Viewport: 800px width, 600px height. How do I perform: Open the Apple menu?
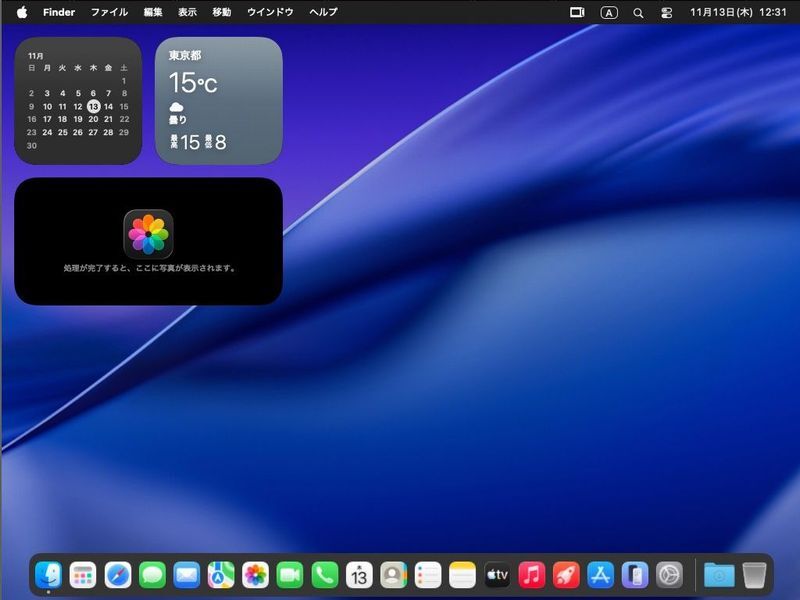click(22, 12)
